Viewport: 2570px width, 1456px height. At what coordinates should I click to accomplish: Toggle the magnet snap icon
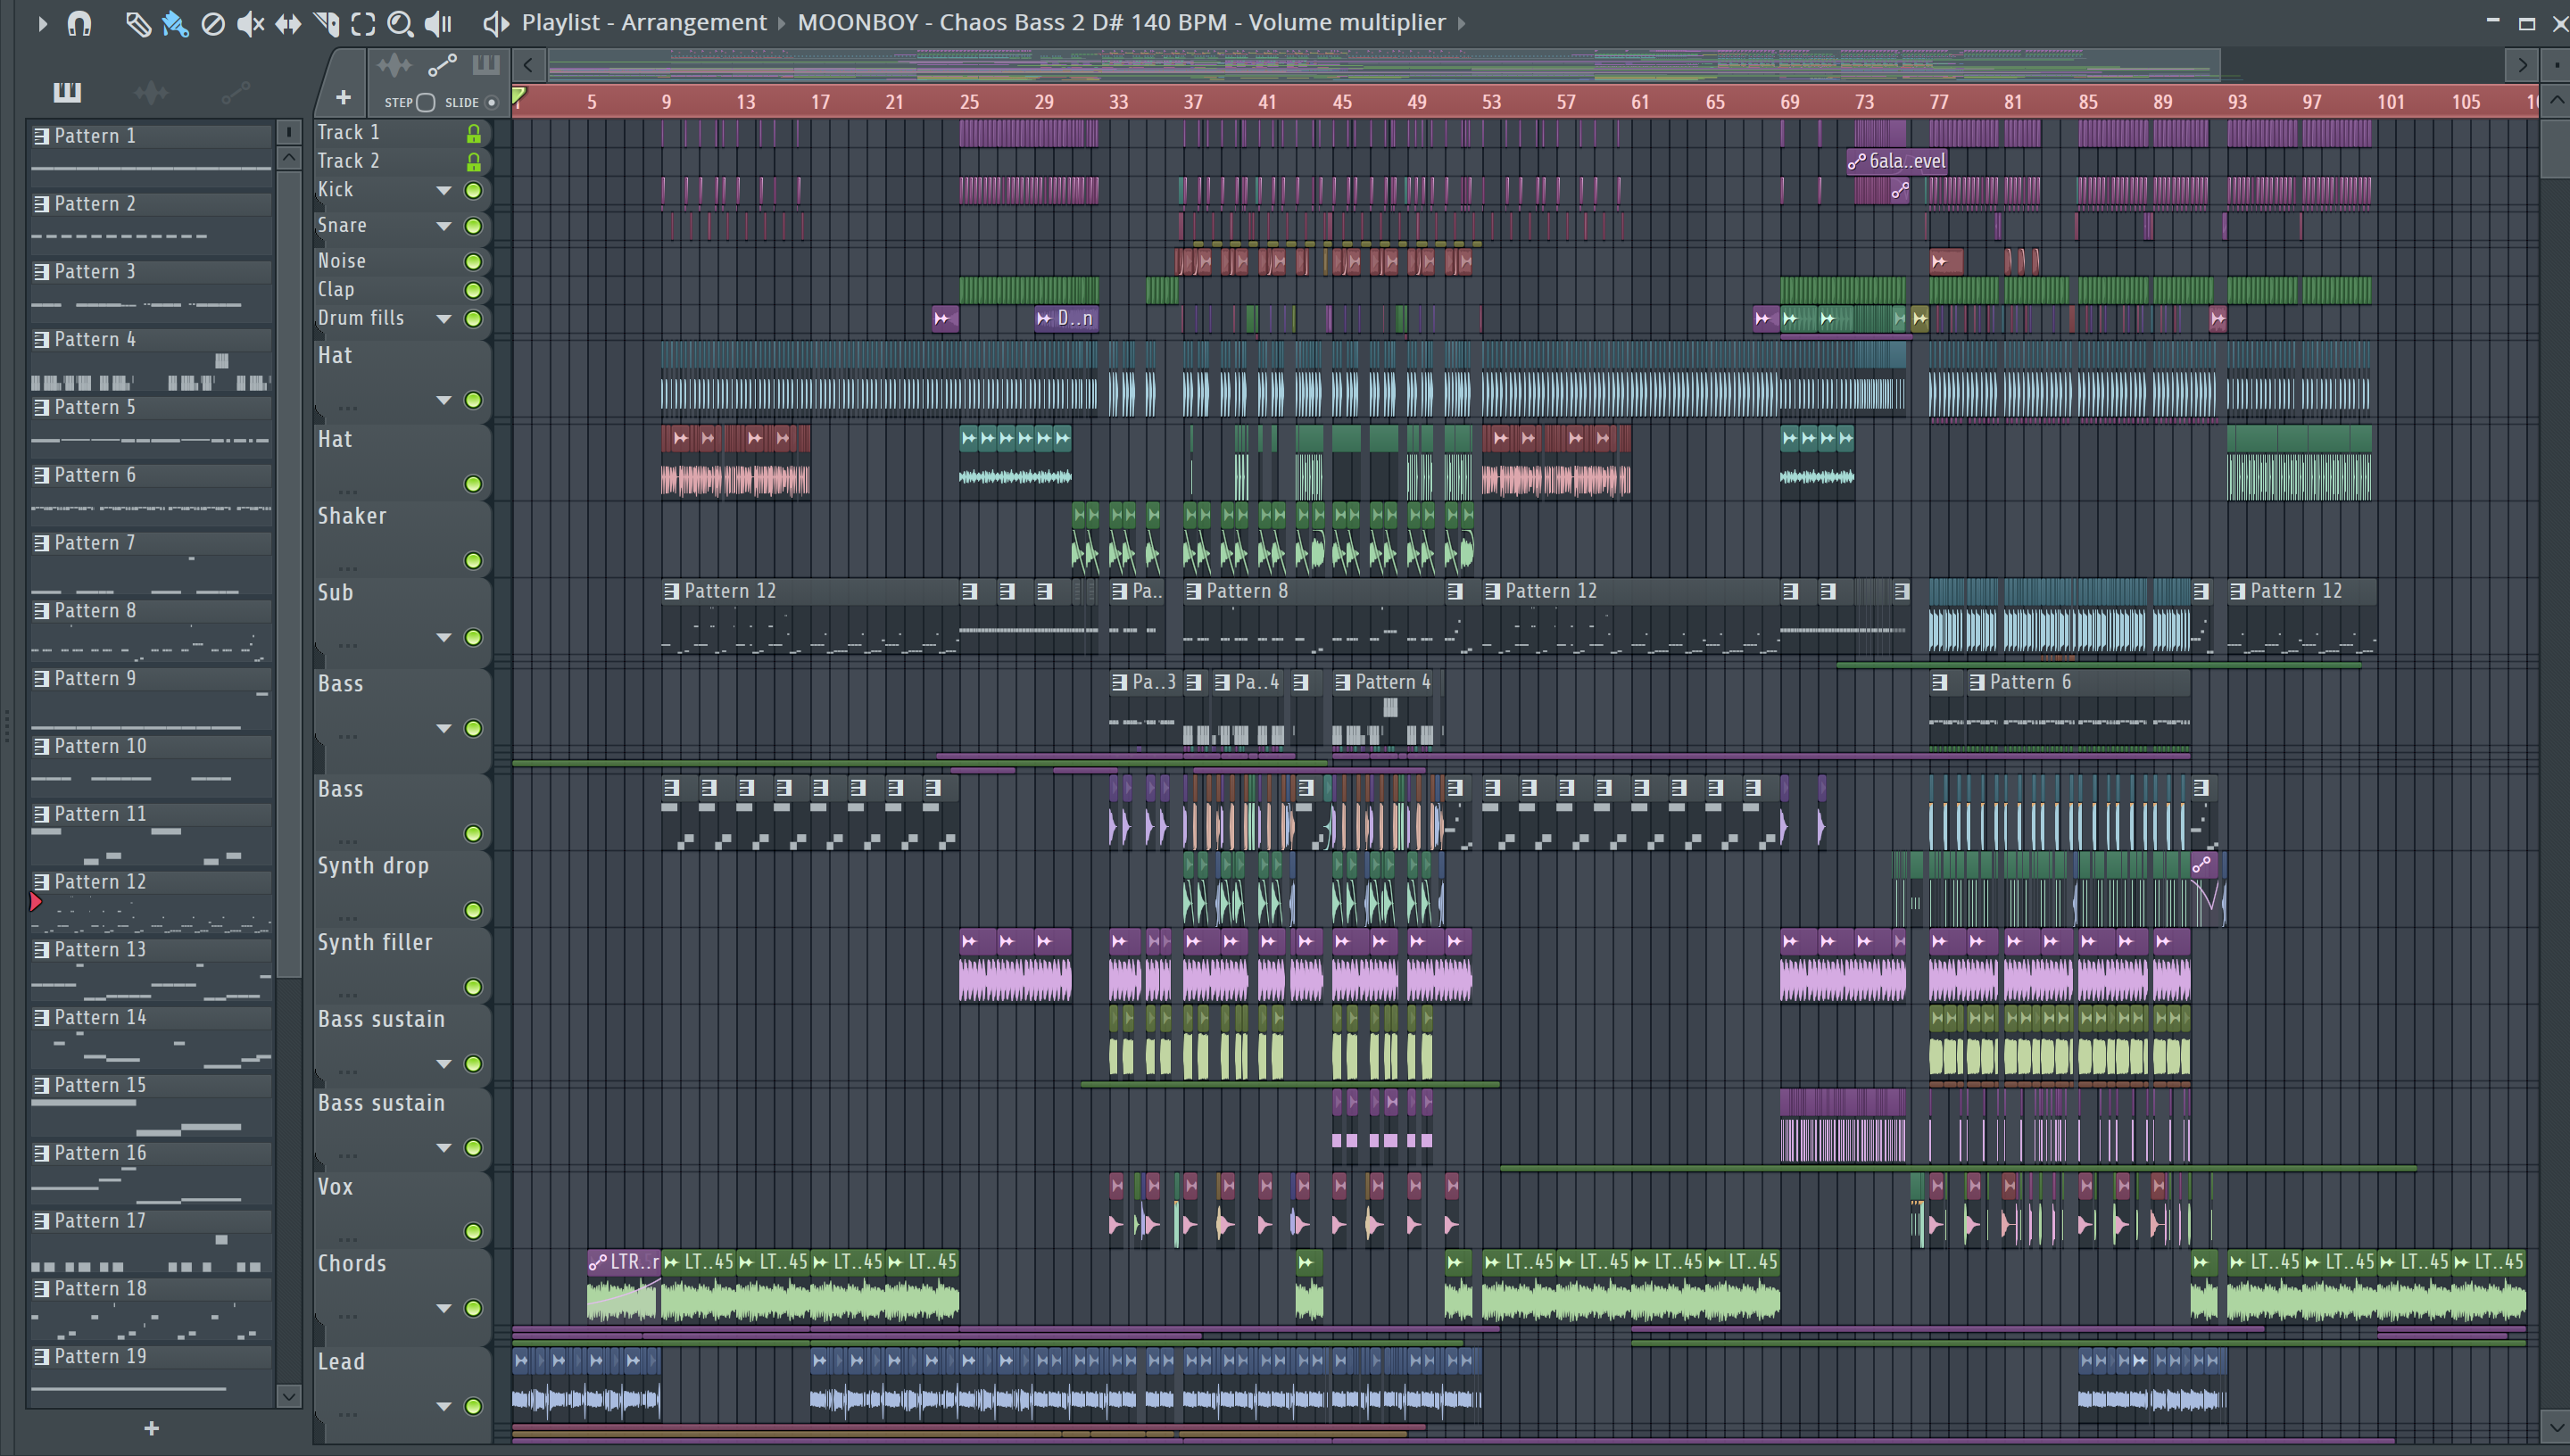coord(80,23)
